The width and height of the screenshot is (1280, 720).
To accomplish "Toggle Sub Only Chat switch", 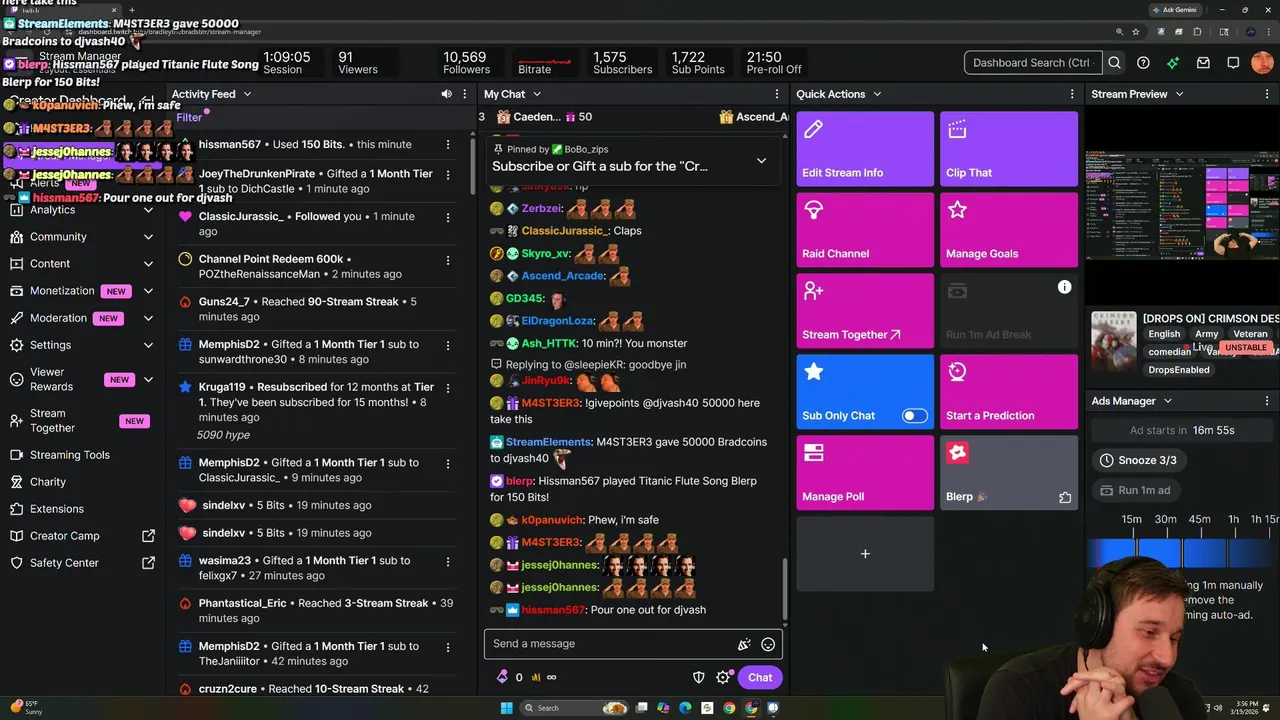I will 914,416.
